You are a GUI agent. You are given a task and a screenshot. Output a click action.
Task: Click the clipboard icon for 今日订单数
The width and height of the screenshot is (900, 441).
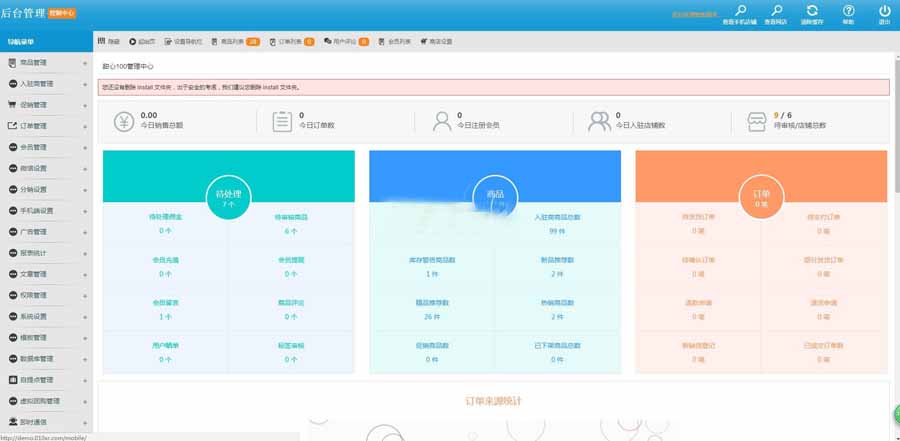282,121
